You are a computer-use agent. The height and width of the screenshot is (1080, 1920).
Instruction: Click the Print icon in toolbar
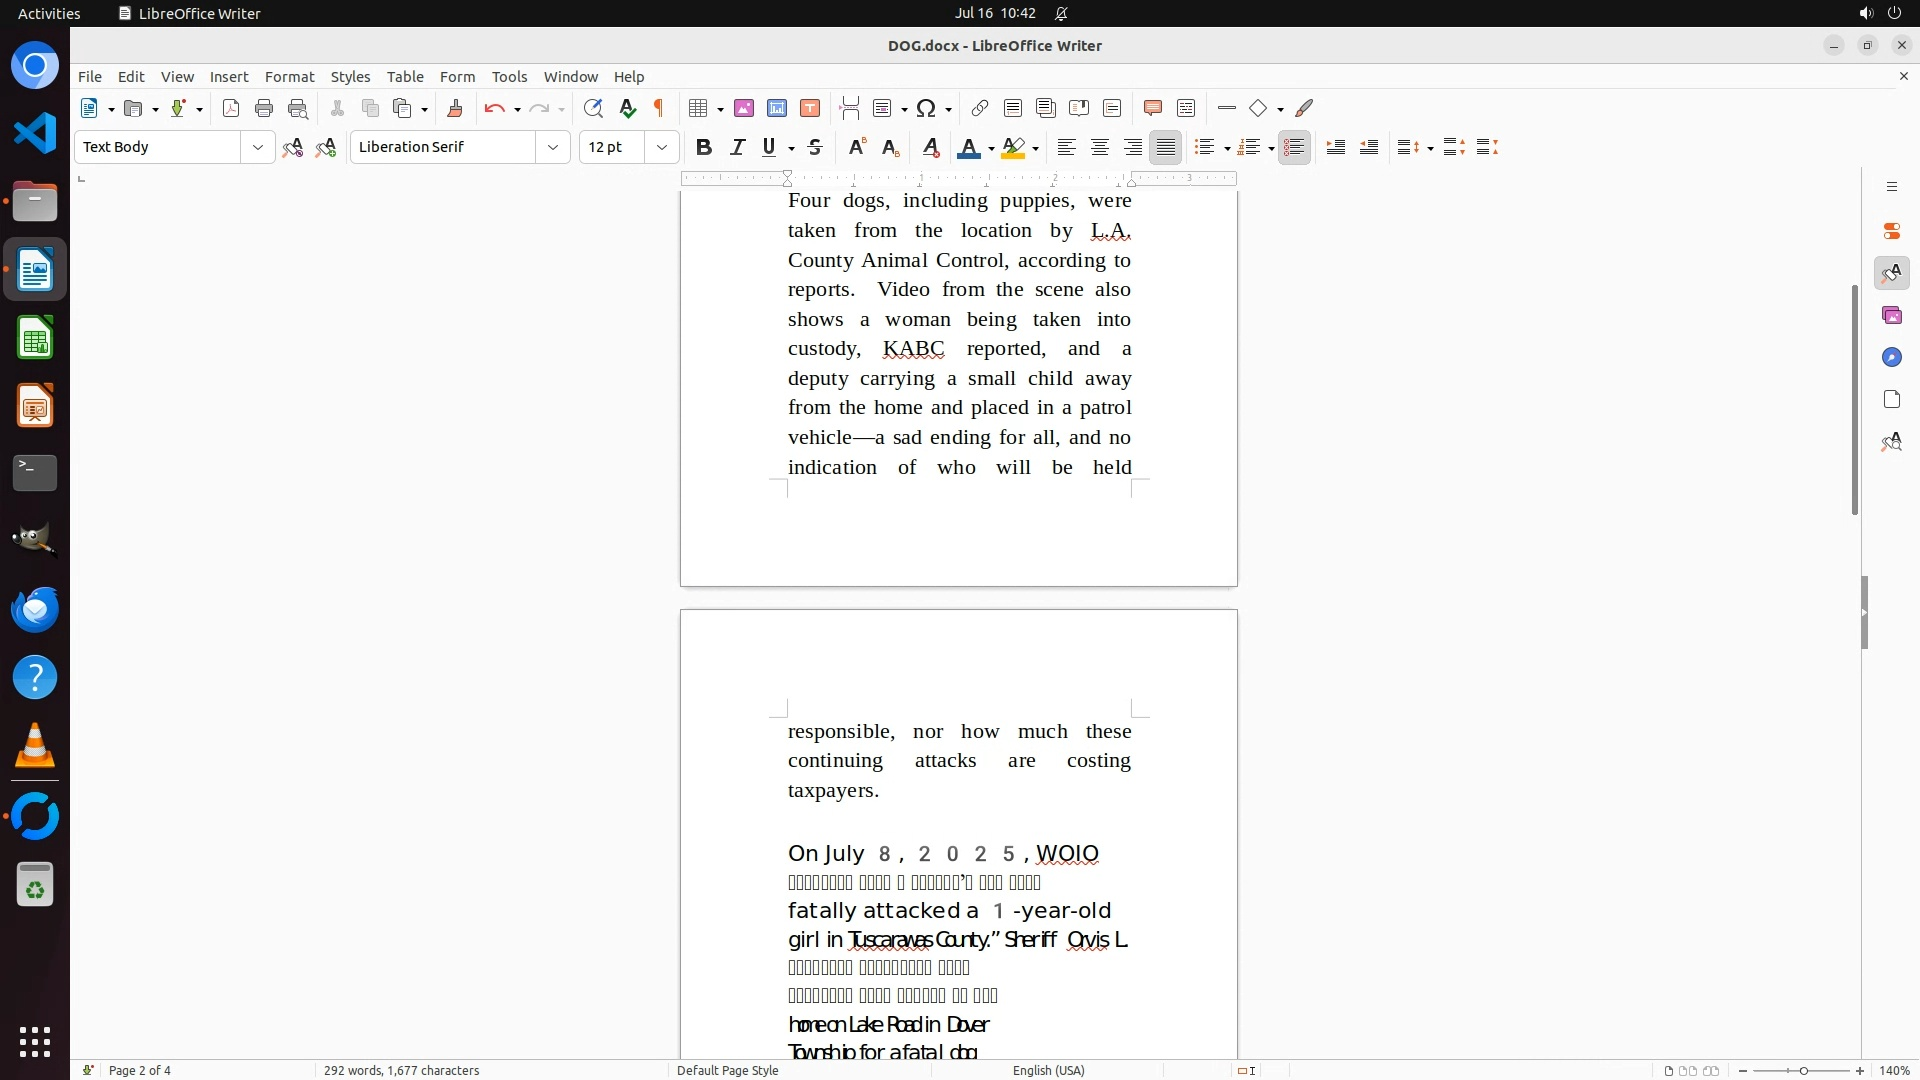point(264,109)
